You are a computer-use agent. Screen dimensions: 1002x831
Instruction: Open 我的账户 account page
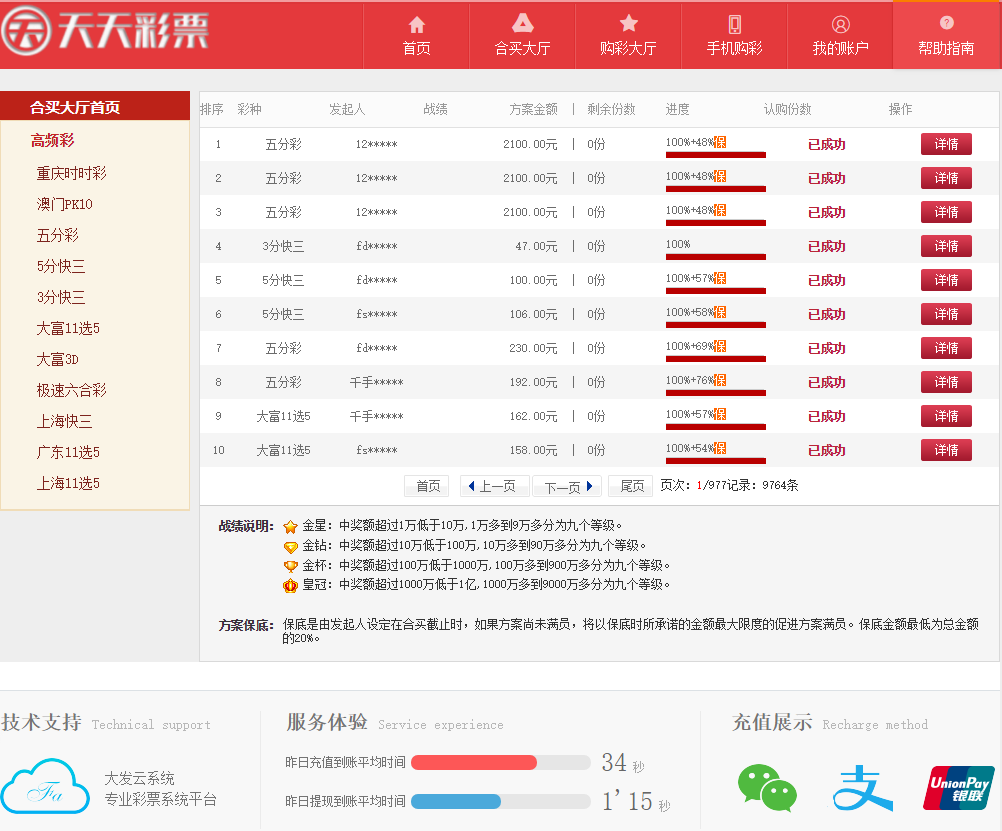point(840,35)
